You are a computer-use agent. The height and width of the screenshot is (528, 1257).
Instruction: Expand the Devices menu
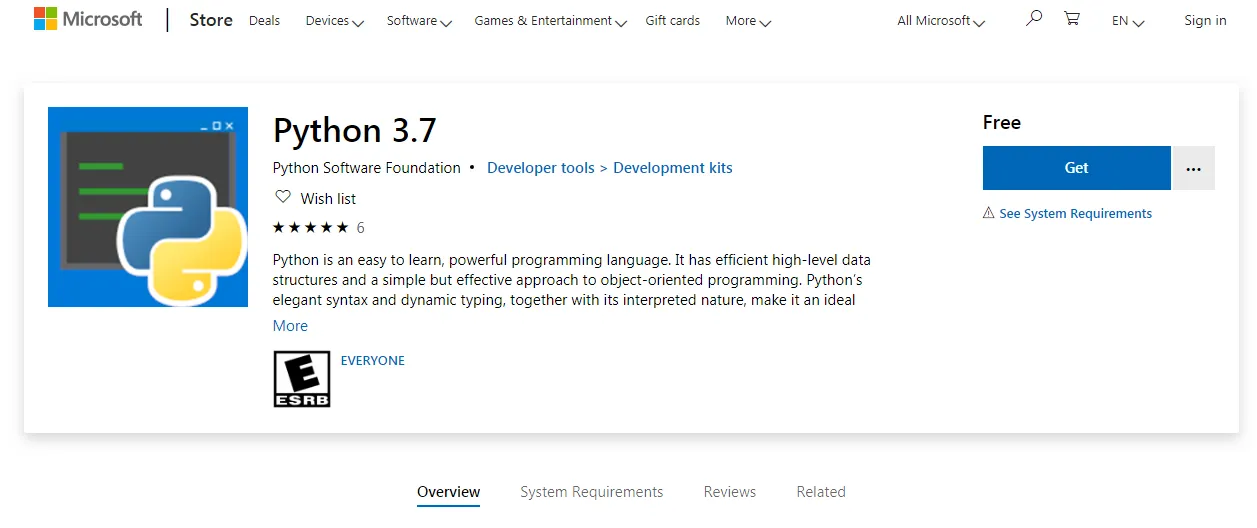click(335, 20)
